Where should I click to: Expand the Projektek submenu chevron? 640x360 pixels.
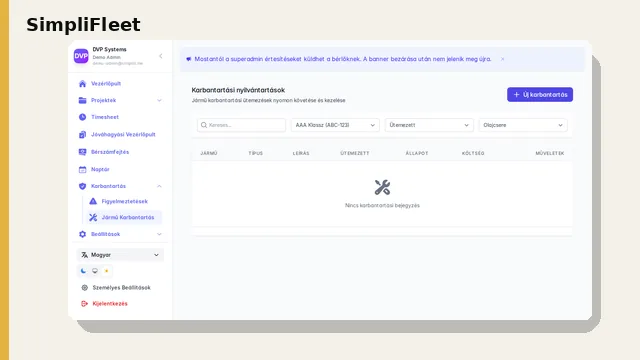click(x=159, y=100)
